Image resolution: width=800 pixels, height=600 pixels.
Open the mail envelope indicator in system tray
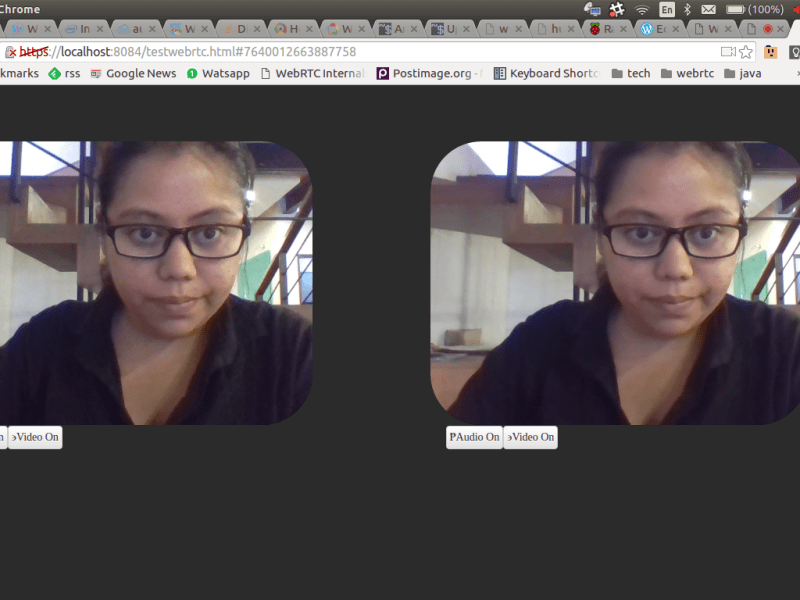(708, 9)
